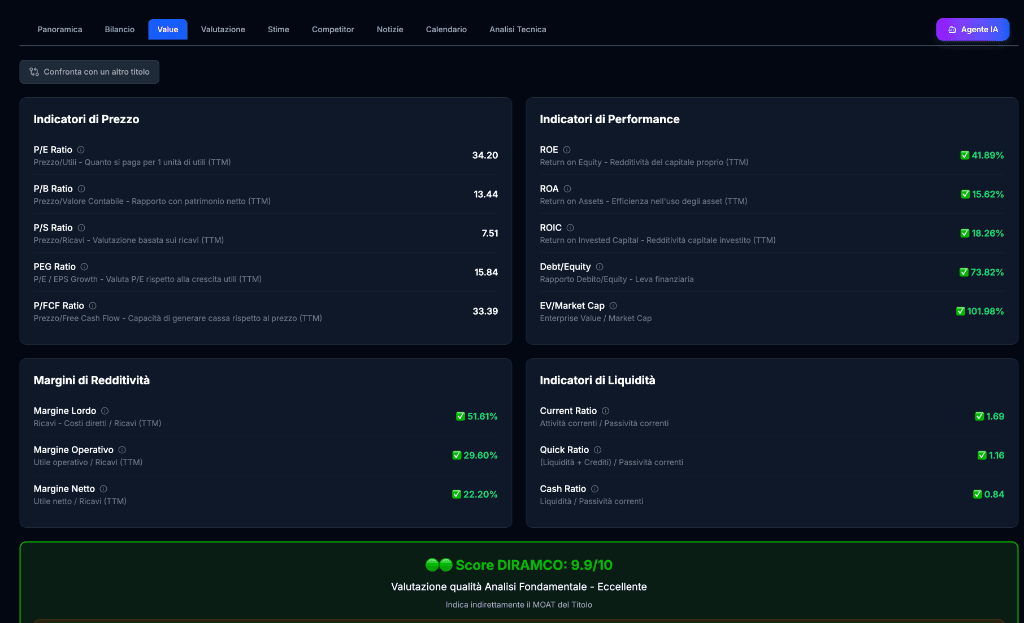Click the green check beside Margine Operativo 29.60%
Viewport: 1024px width, 623px height.
[456, 455]
